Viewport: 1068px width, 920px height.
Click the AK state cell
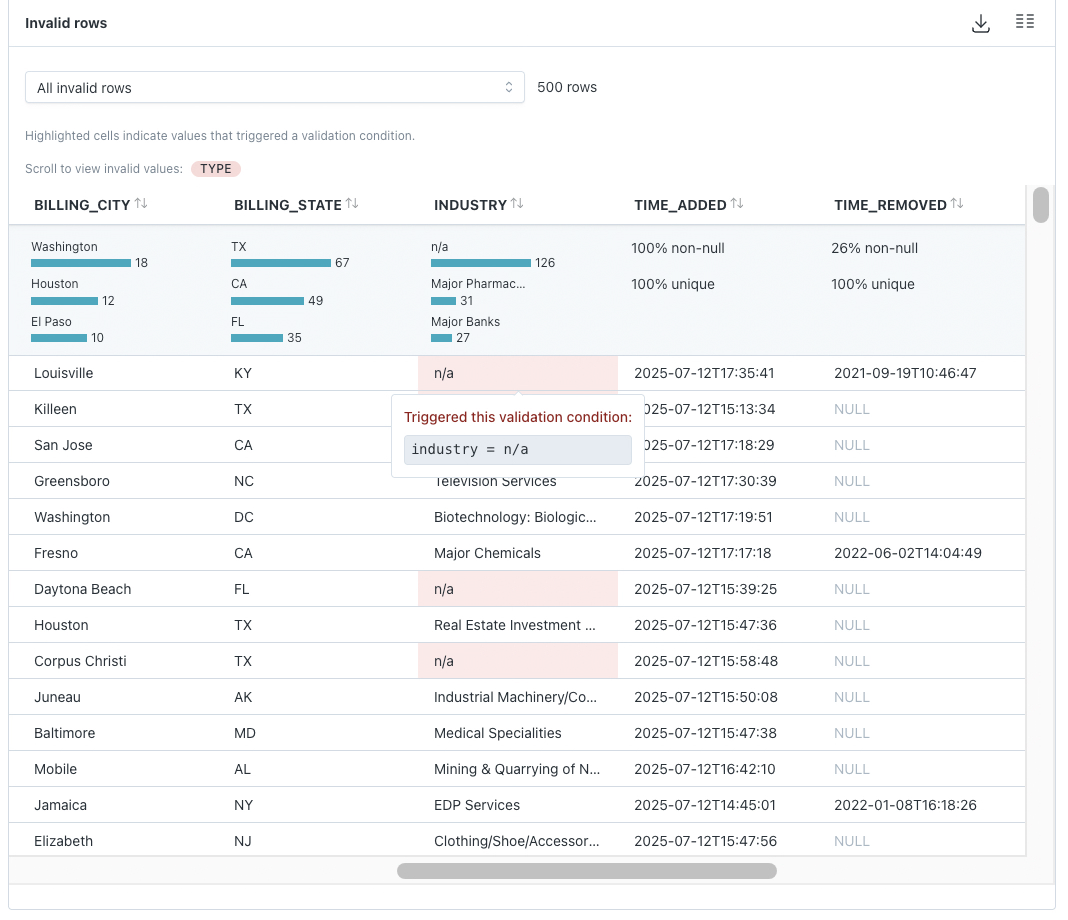(243, 697)
